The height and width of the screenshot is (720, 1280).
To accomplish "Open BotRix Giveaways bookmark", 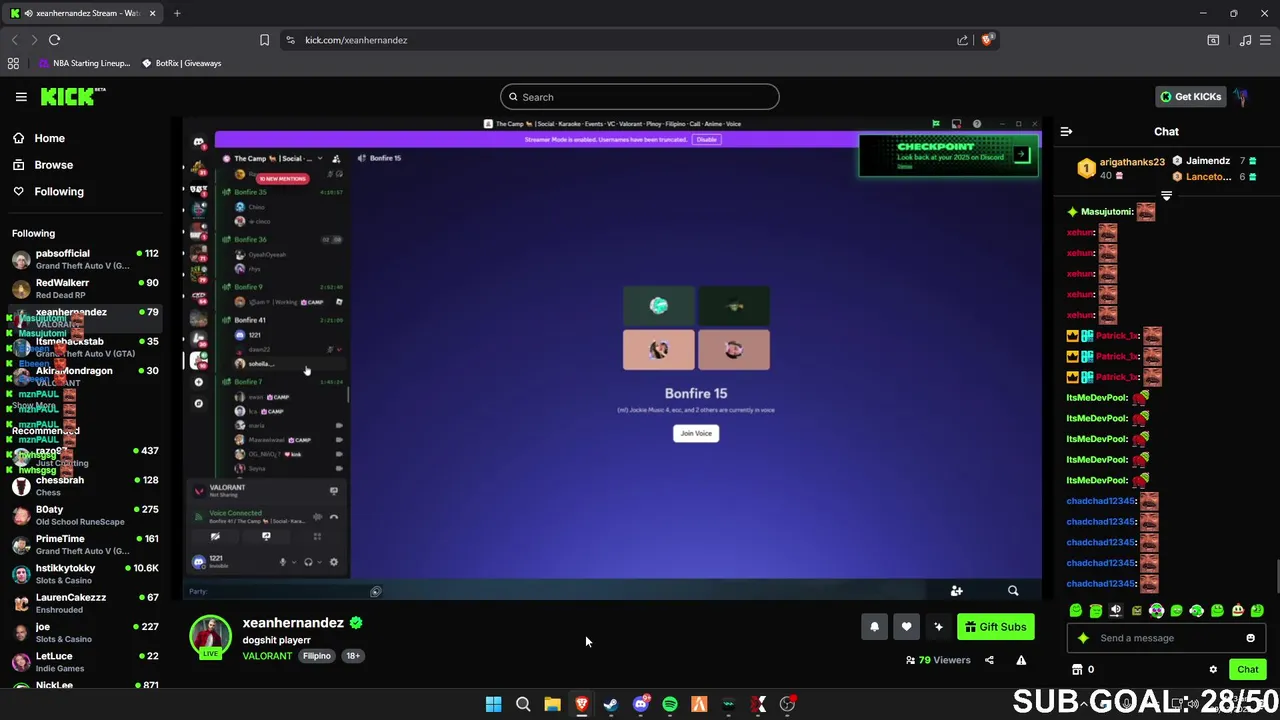I will click(x=182, y=63).
